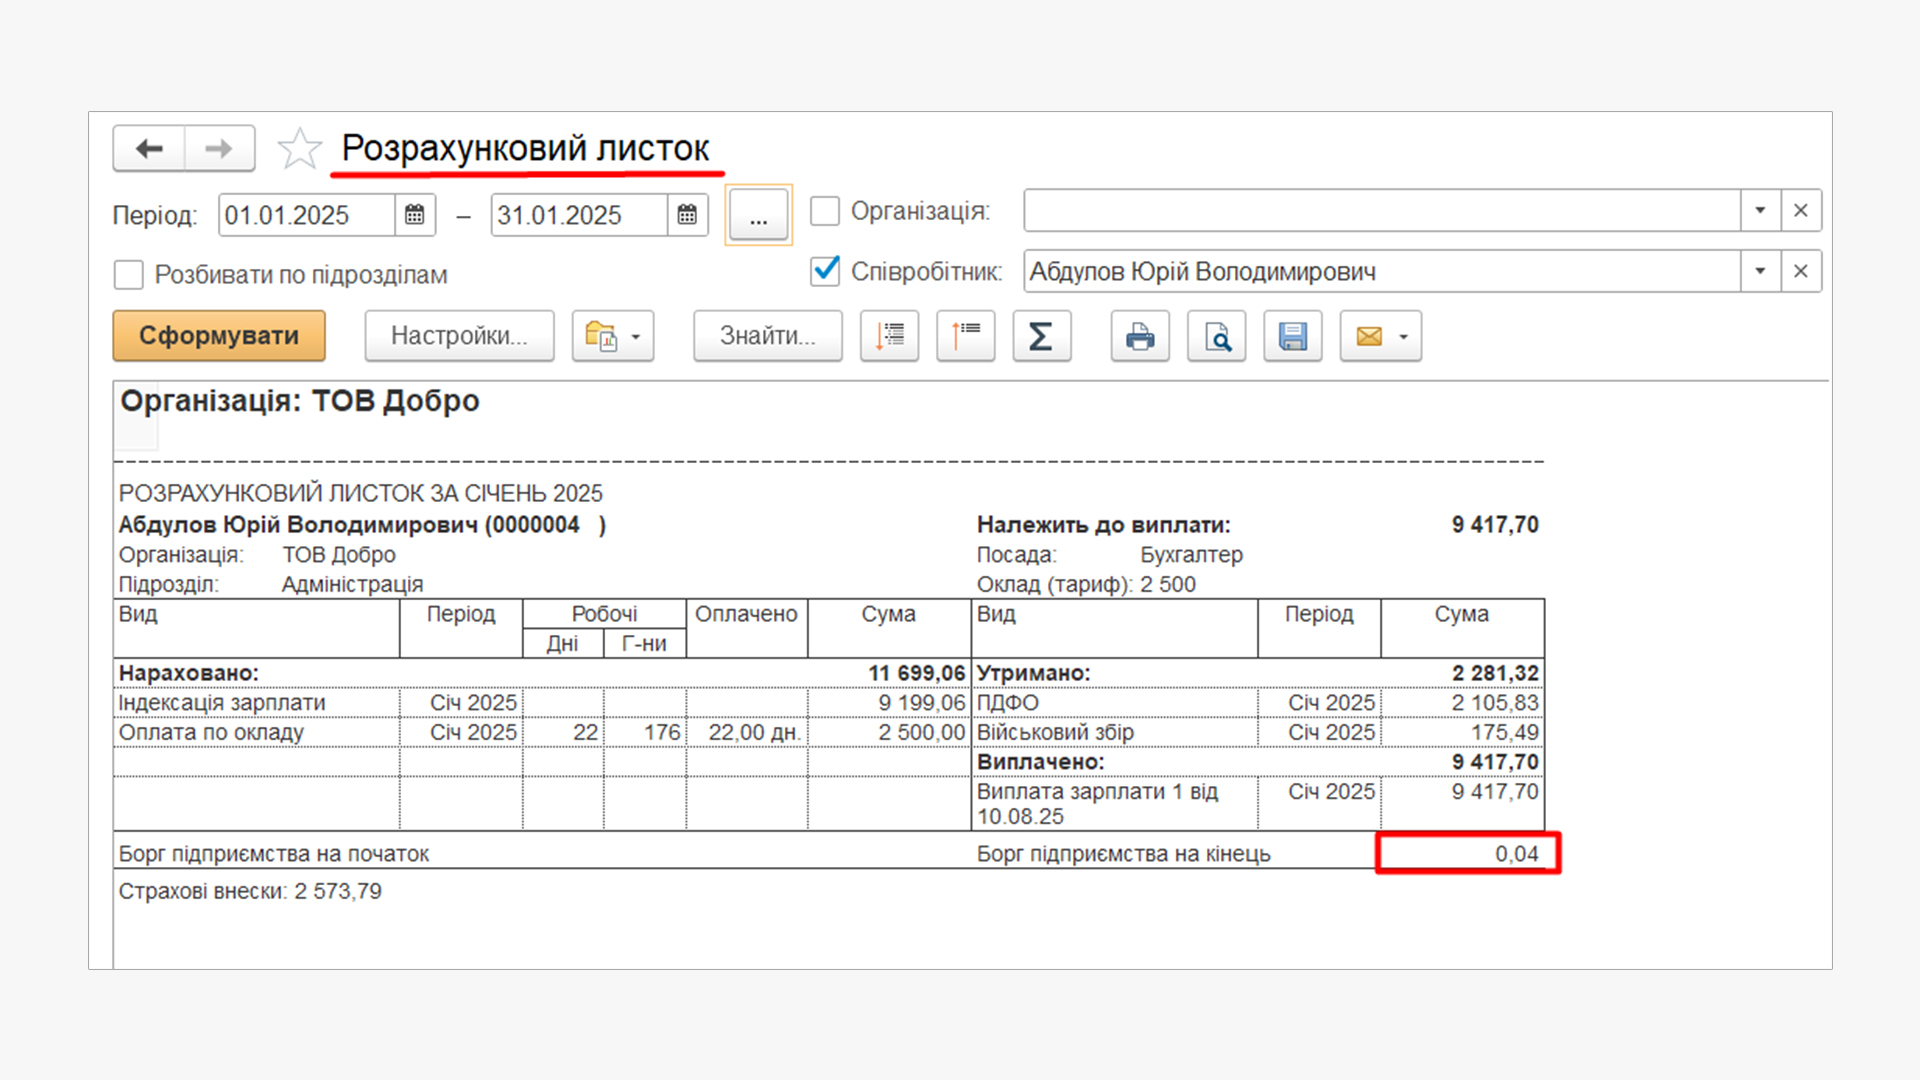1920x1080 pixels.
Task: Open print preview with magnifier icon
Action: coord(1216,336)
